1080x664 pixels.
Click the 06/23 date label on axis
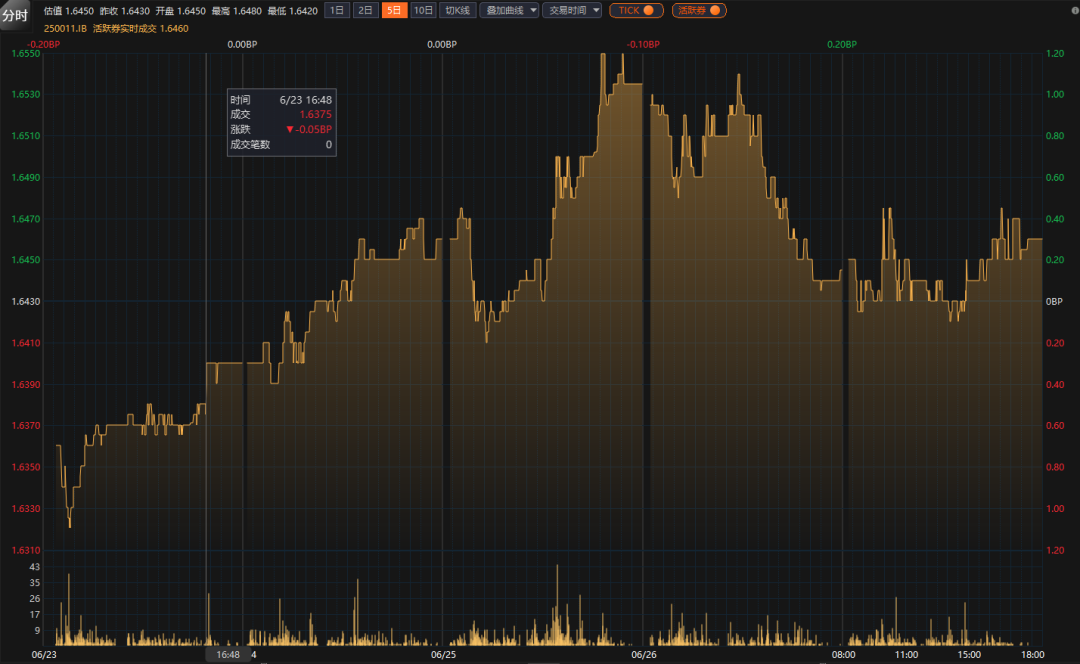coord(44,654)
